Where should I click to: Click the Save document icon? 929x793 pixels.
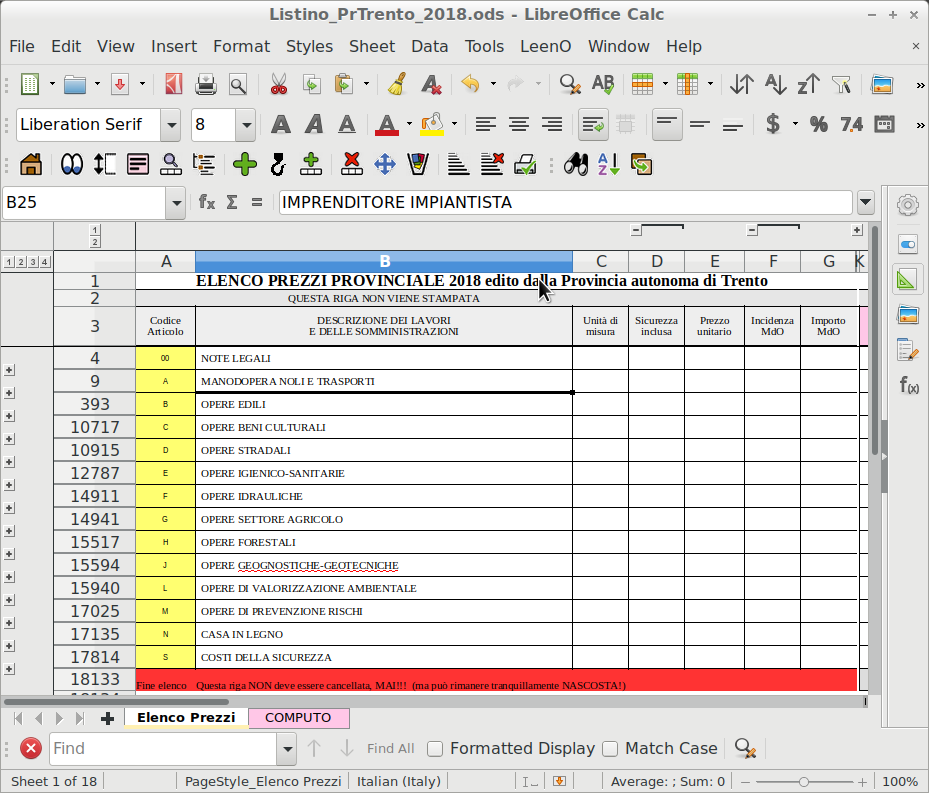(120, 84)
